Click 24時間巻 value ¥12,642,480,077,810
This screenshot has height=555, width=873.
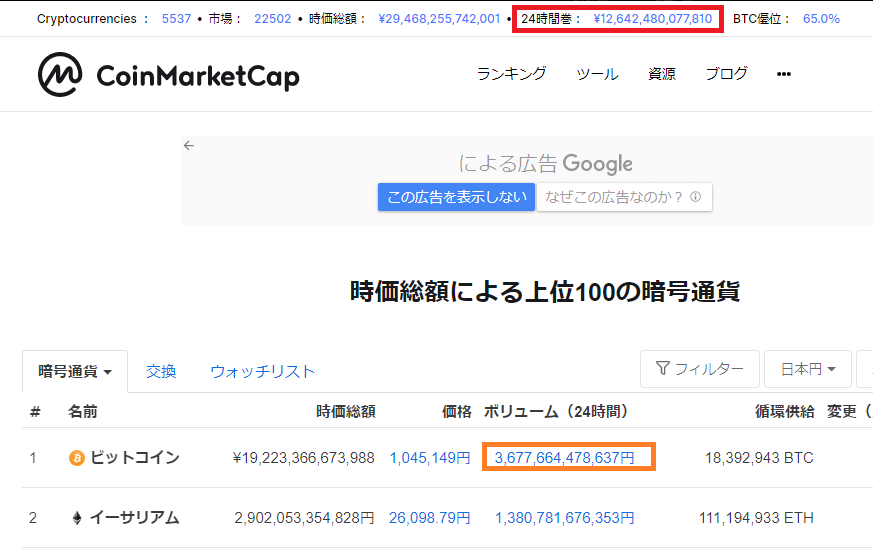pos(653,19)
